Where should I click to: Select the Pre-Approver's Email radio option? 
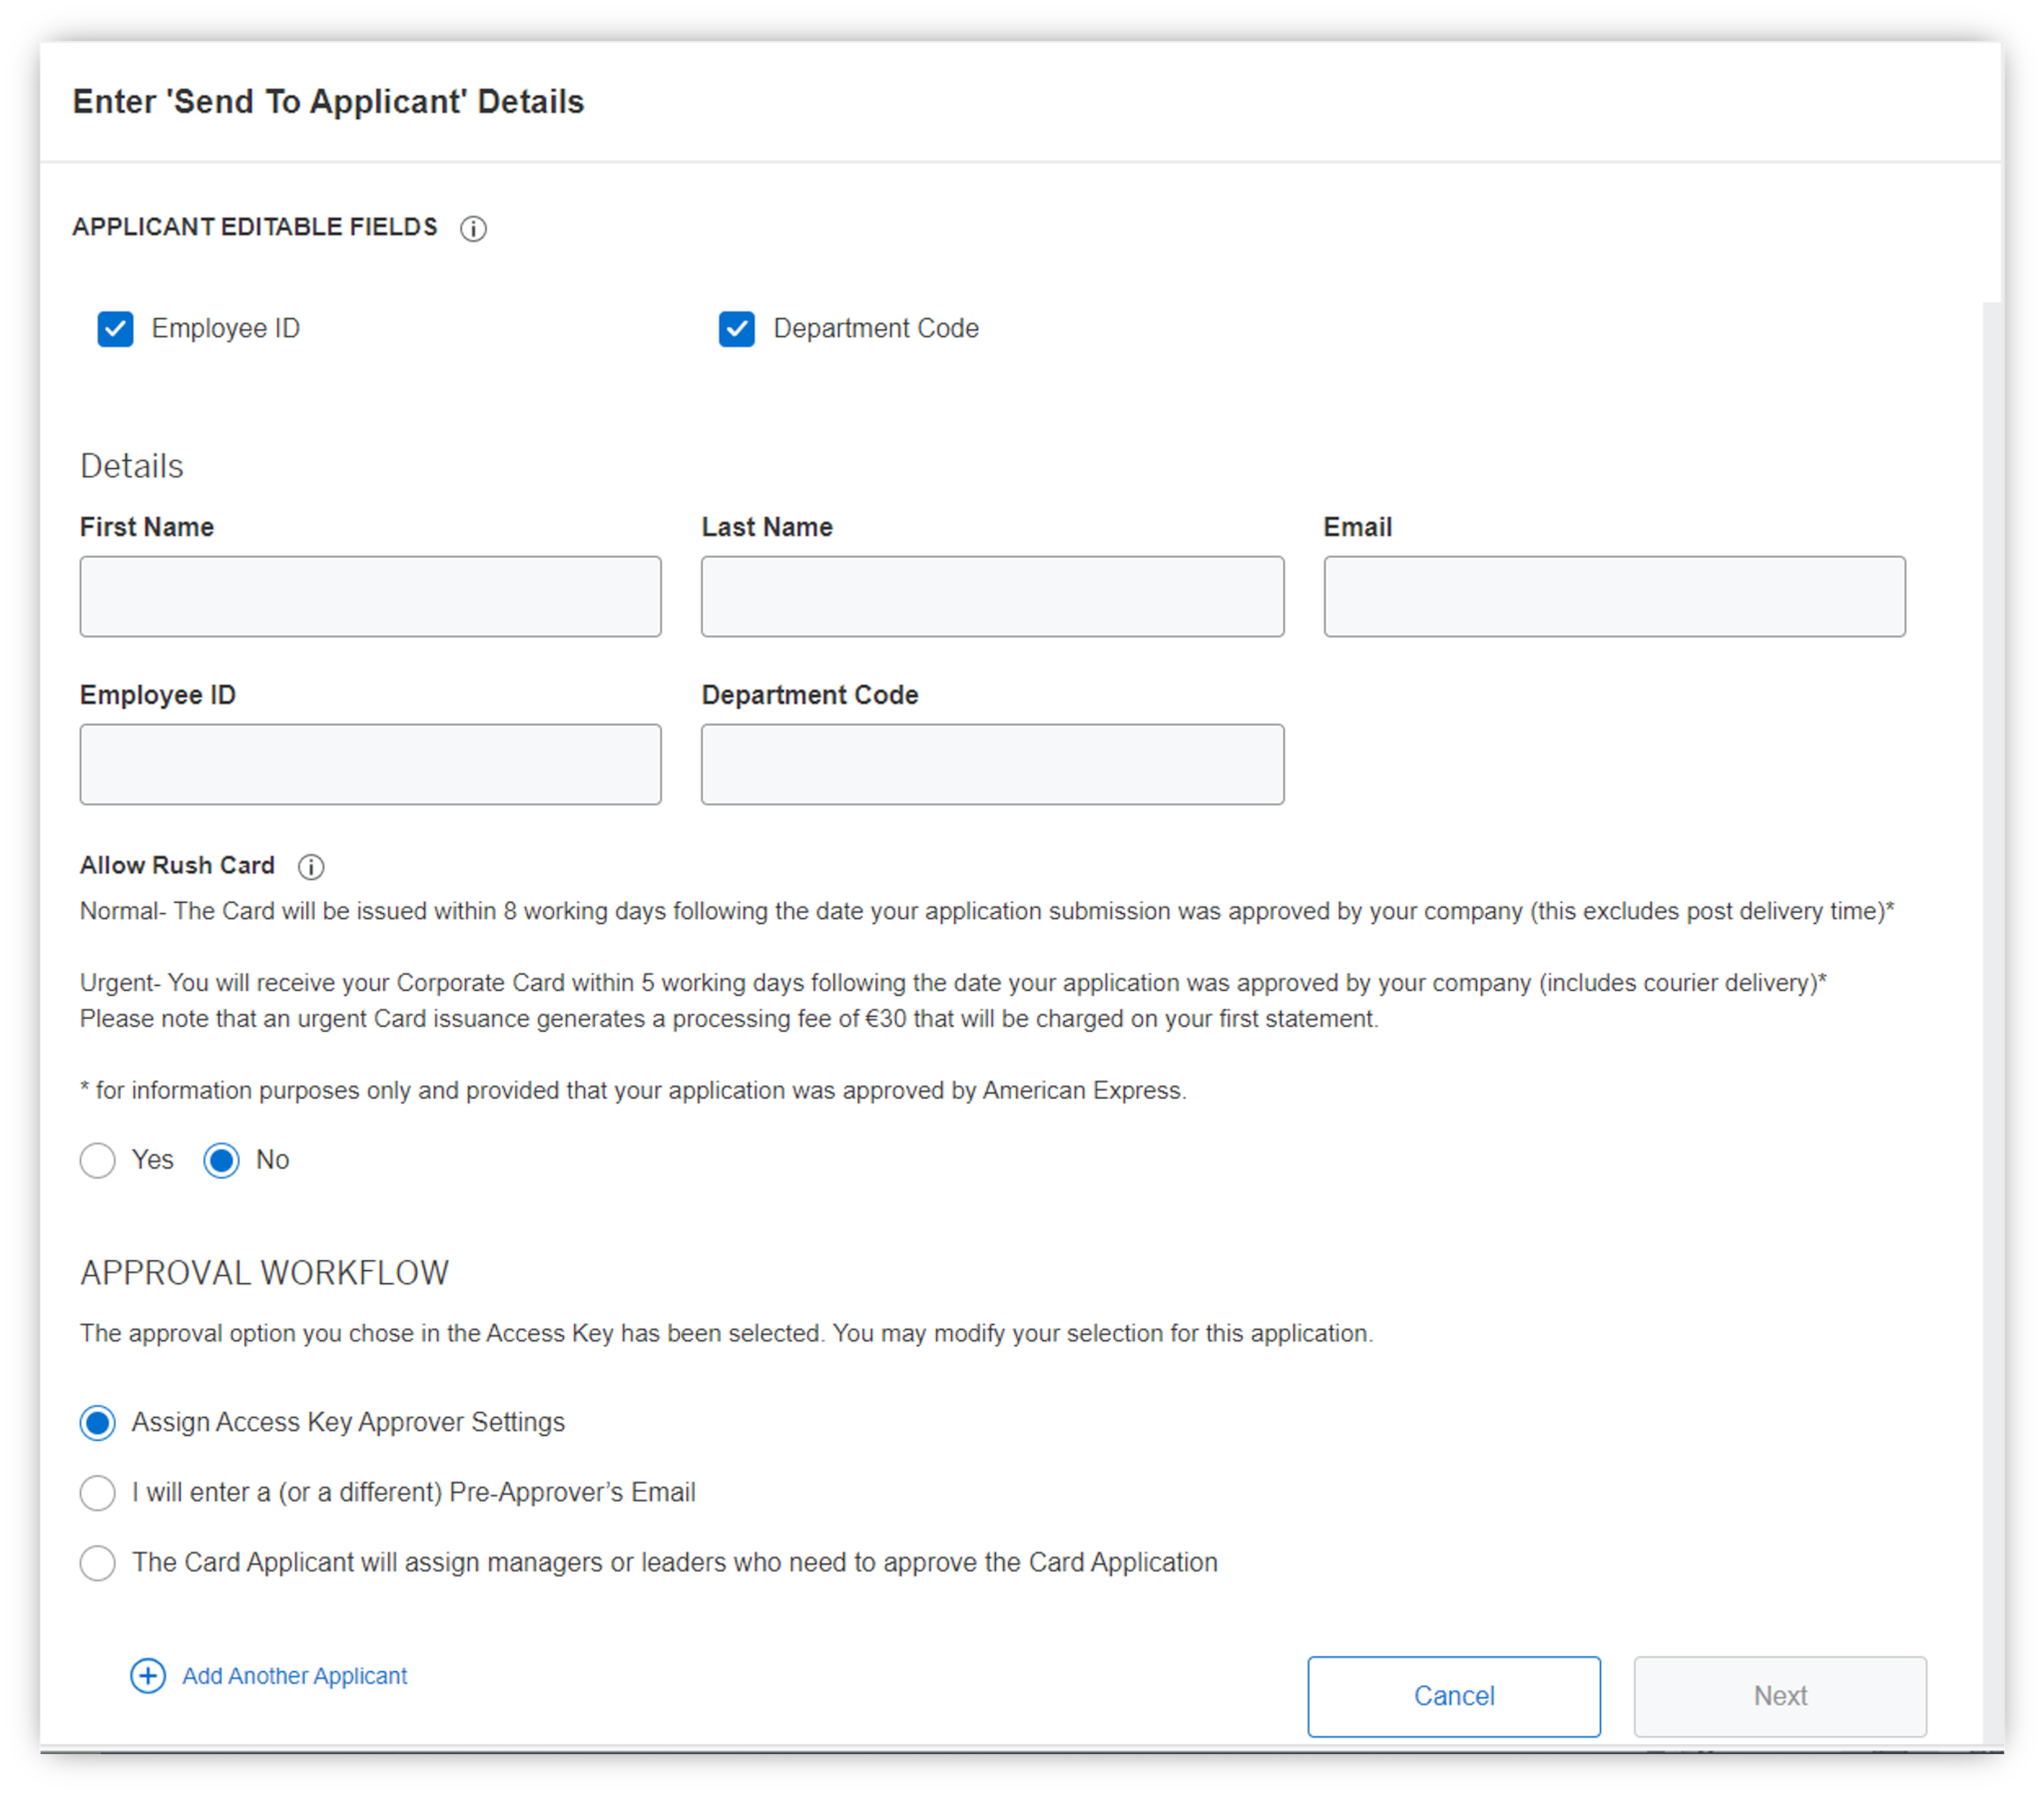point(98,1493)
